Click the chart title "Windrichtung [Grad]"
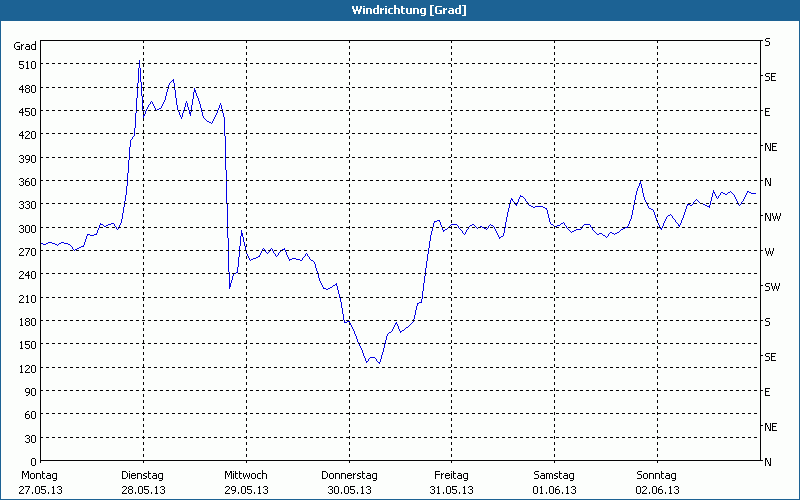The height and width of the screenshot is (500, 800). point(409,10)
